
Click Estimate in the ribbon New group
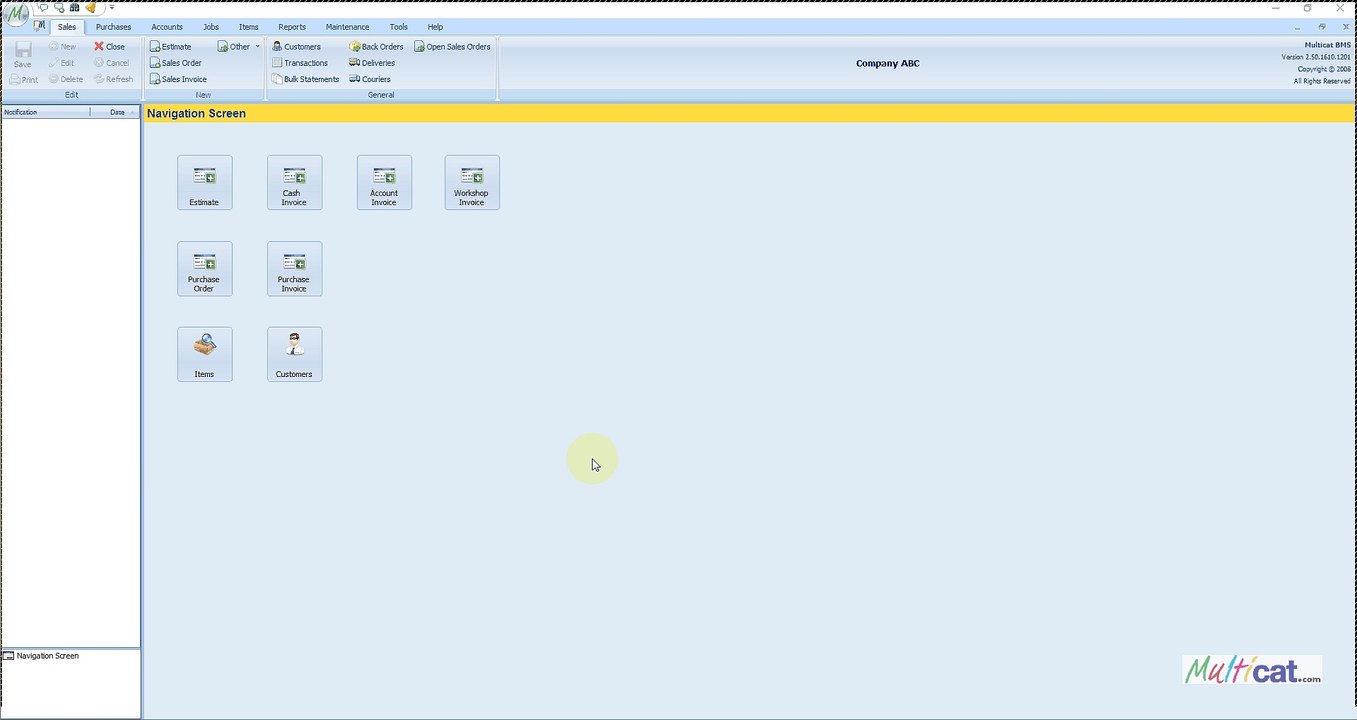point(170,47)
